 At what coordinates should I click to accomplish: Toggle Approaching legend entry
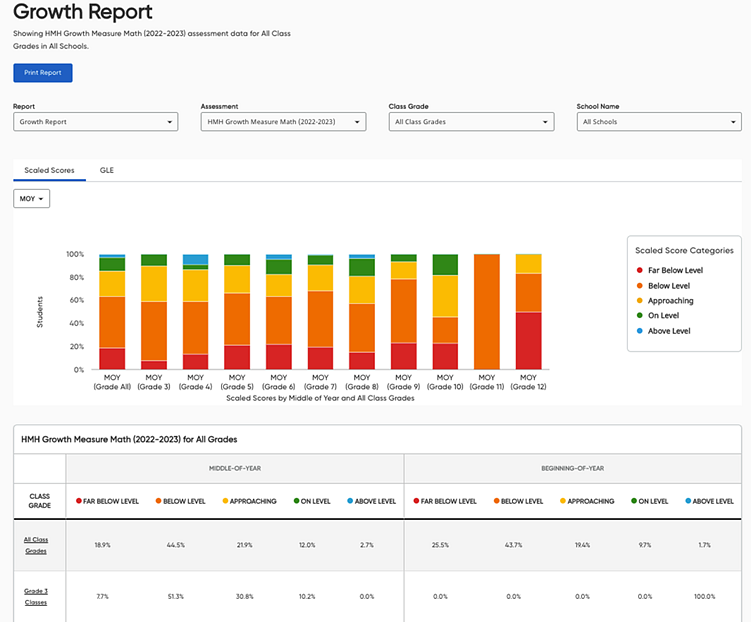(x=665, y=301)
